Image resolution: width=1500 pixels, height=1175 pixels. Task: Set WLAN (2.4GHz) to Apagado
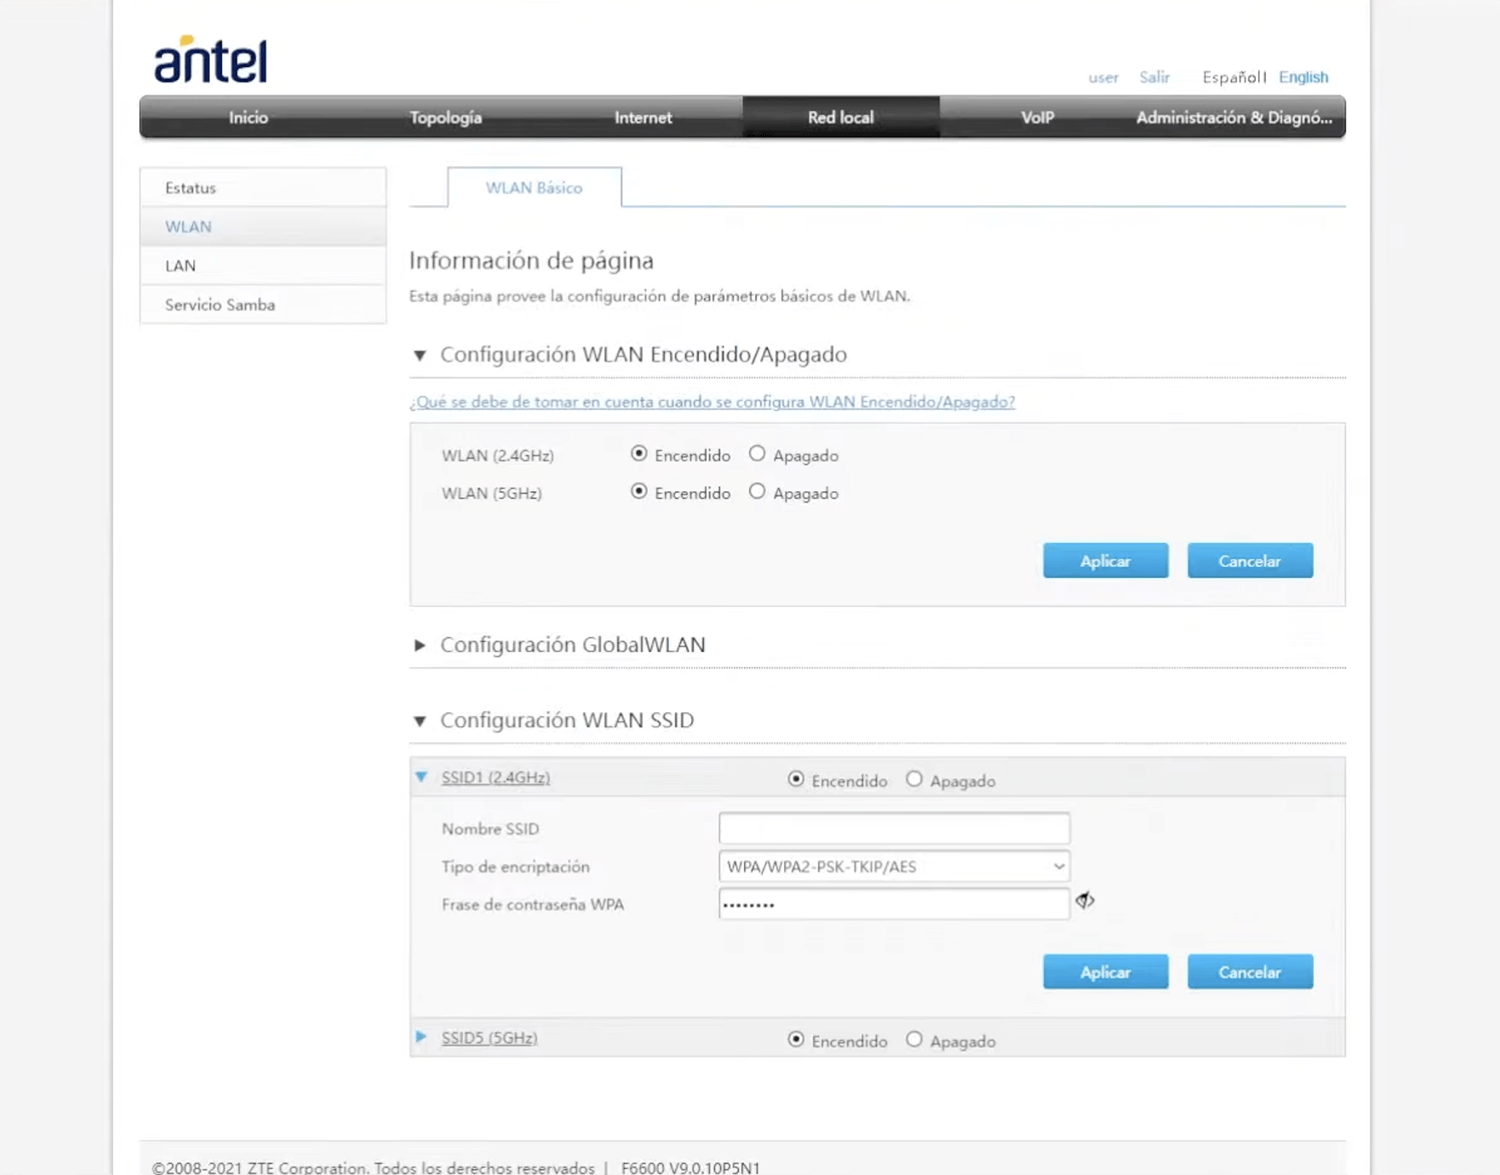[x=757, y=454]
